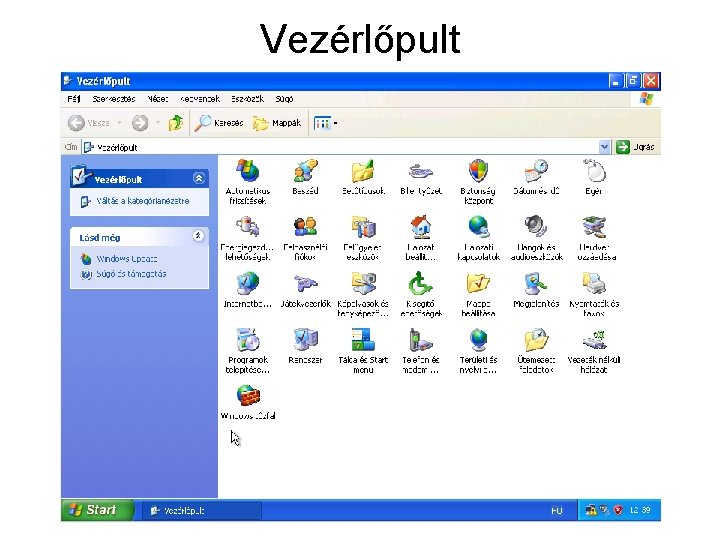Image resolution: width=720 pixels, height=540 pixels.
Task: Toggle the Mappák folders pane
Action: tap(277, 123)
